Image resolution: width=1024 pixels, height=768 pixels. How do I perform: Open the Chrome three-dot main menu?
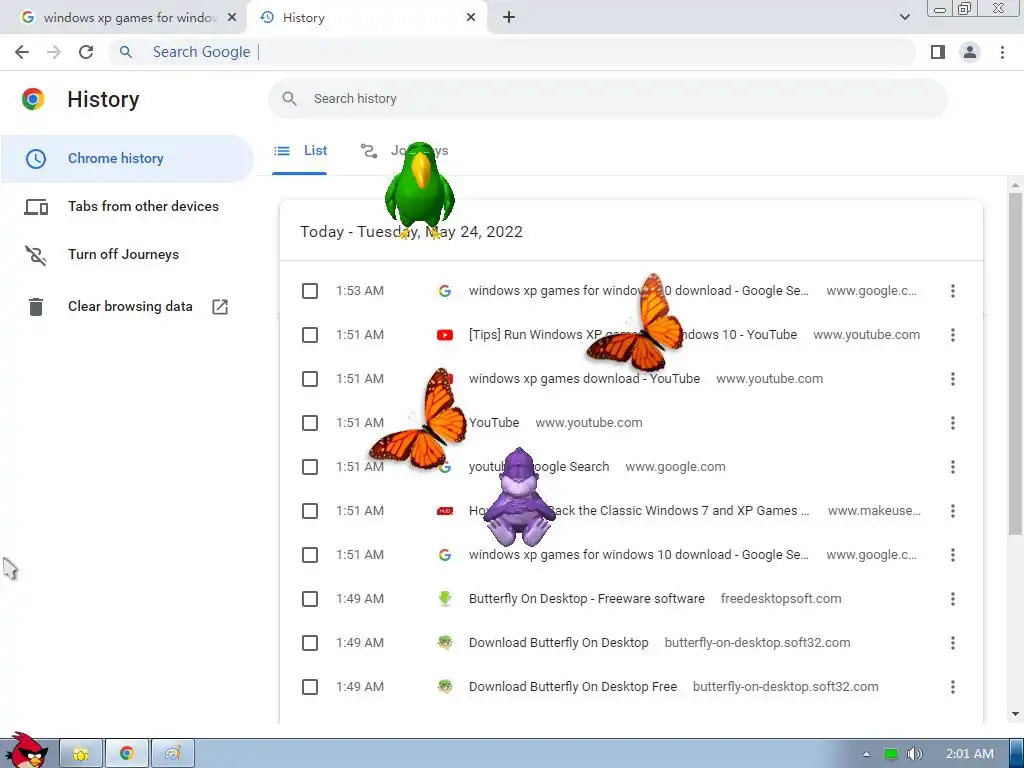[x=1002, y=52]
